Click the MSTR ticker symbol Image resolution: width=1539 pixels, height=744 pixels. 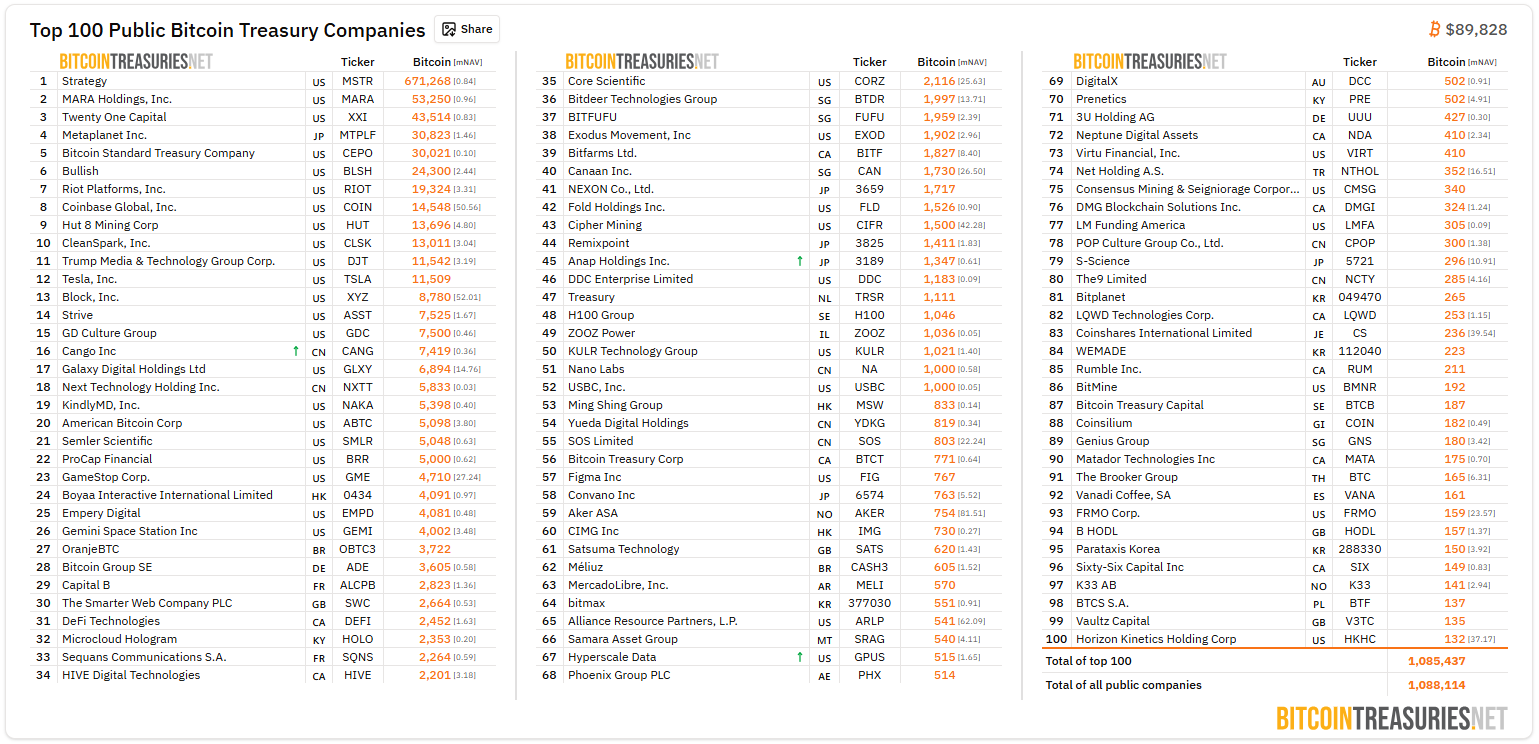click(x=357, y=81)
